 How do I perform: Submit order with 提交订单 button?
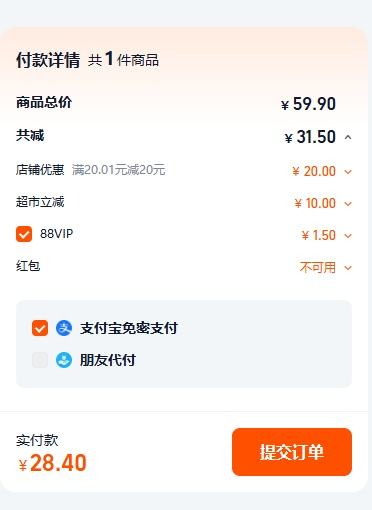[x=292, y=452]
